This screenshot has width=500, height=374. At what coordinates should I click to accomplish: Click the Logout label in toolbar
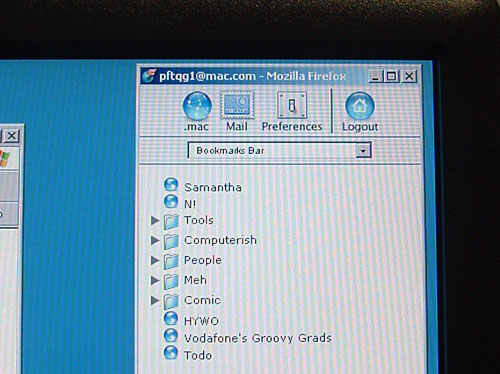[360, 127]
